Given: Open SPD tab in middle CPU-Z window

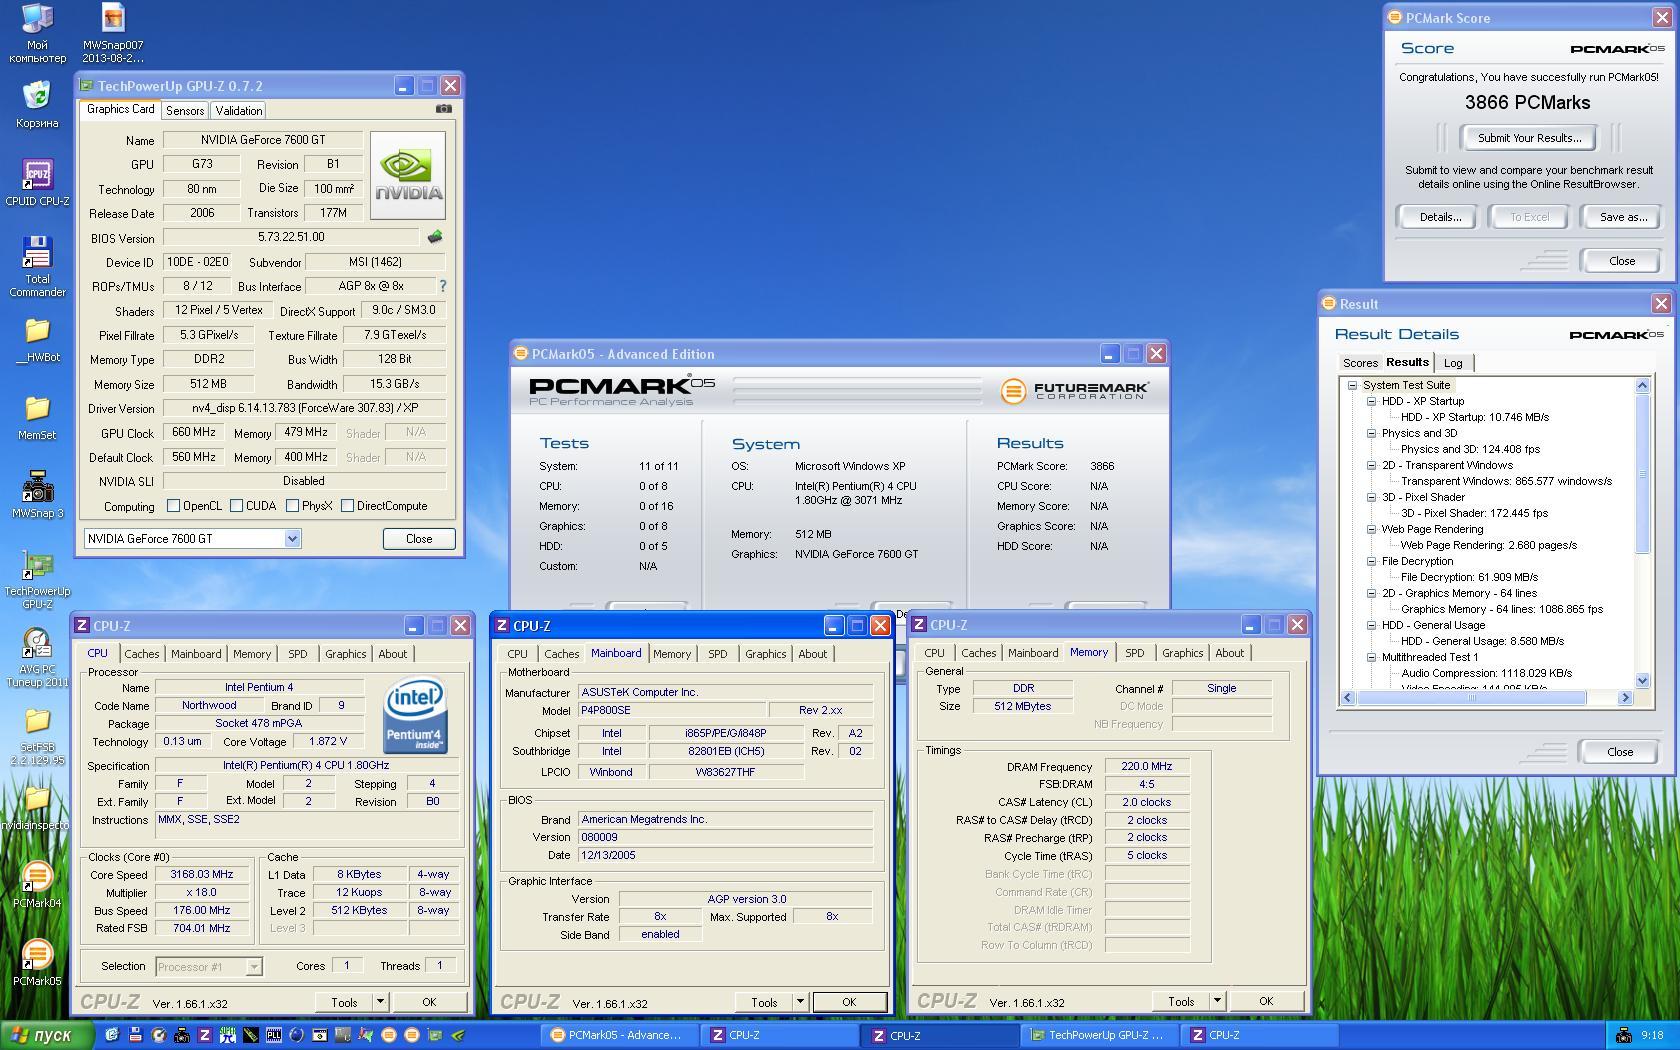Looking at the screenshot, I should [718, 654].
